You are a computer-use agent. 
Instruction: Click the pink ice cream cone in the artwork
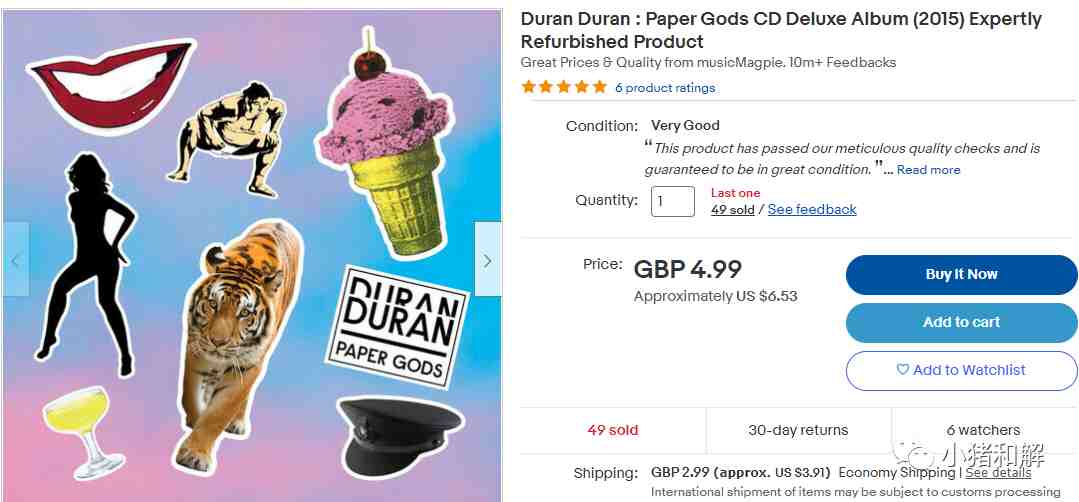tap(387, 144)
